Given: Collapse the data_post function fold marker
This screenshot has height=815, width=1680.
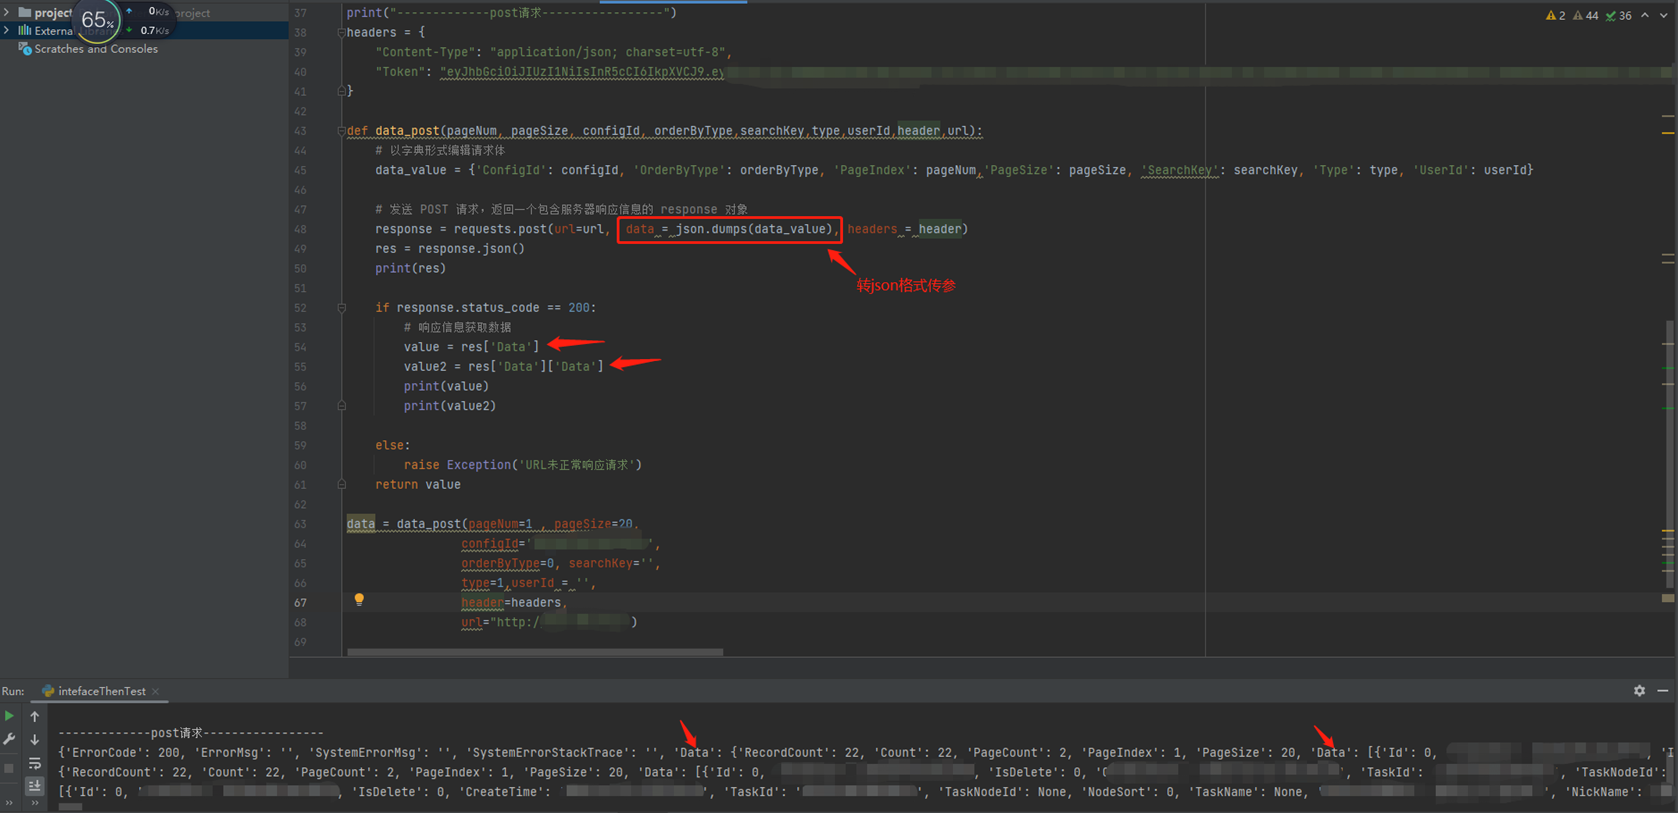Looking at the screenshot, I should pyautogui.click(x=341, y=131).
